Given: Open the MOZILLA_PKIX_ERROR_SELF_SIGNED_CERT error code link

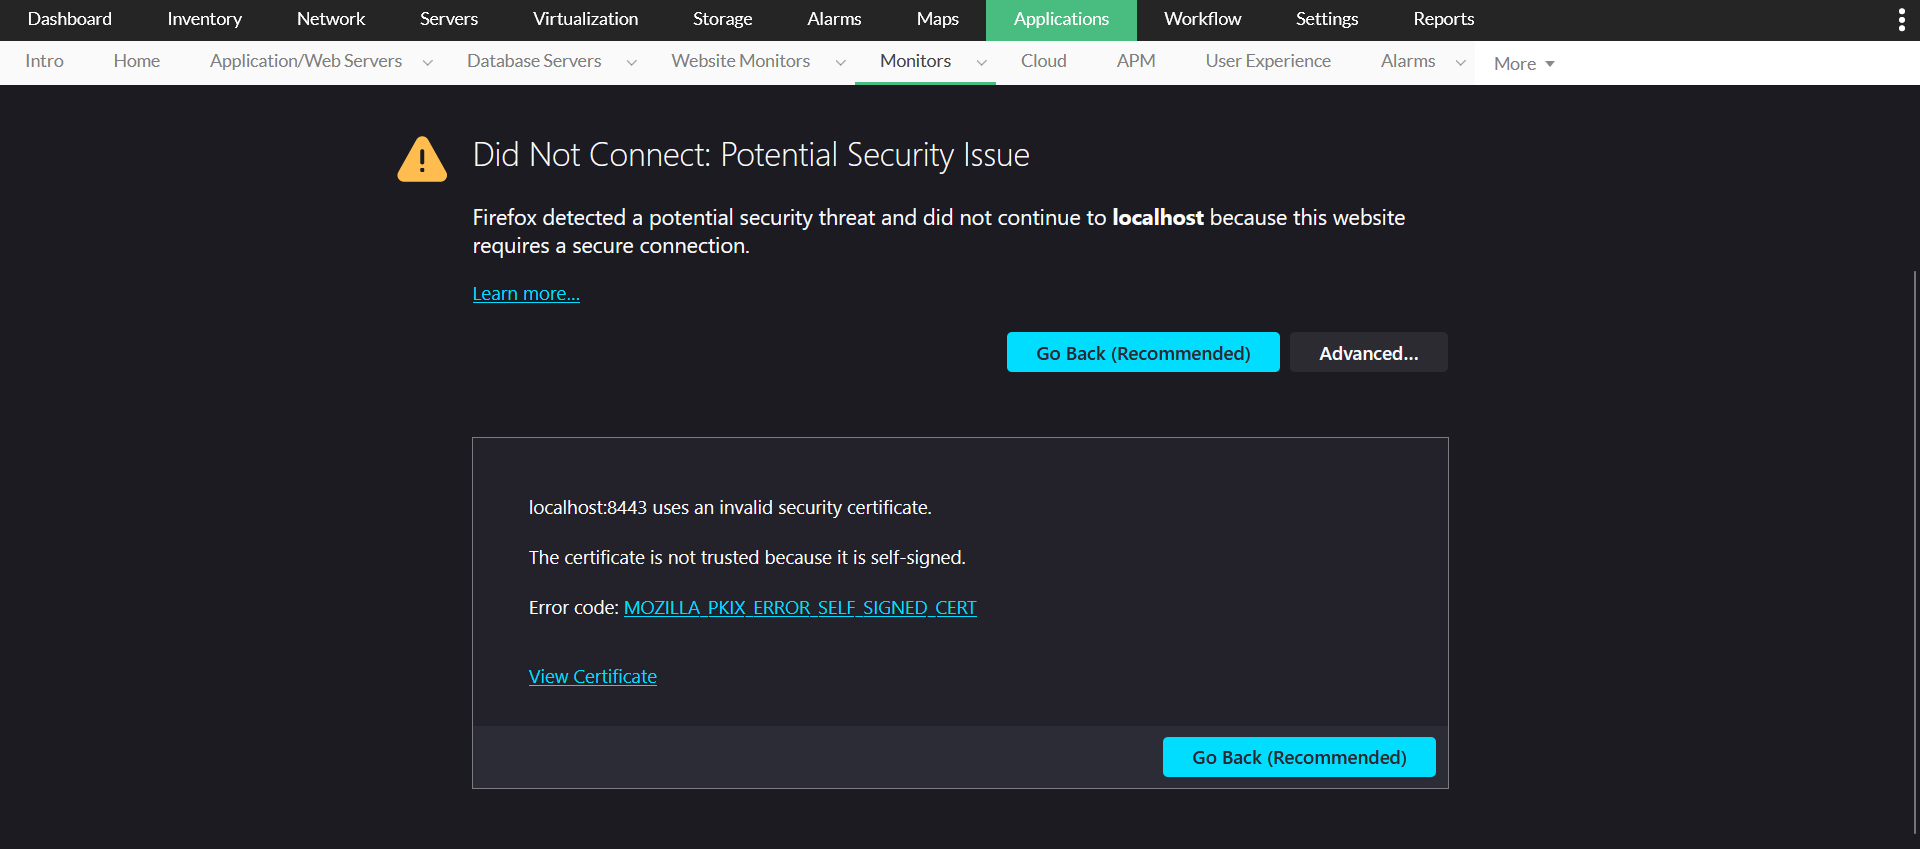Looking at the screenshot, I should tap(800, 608).
